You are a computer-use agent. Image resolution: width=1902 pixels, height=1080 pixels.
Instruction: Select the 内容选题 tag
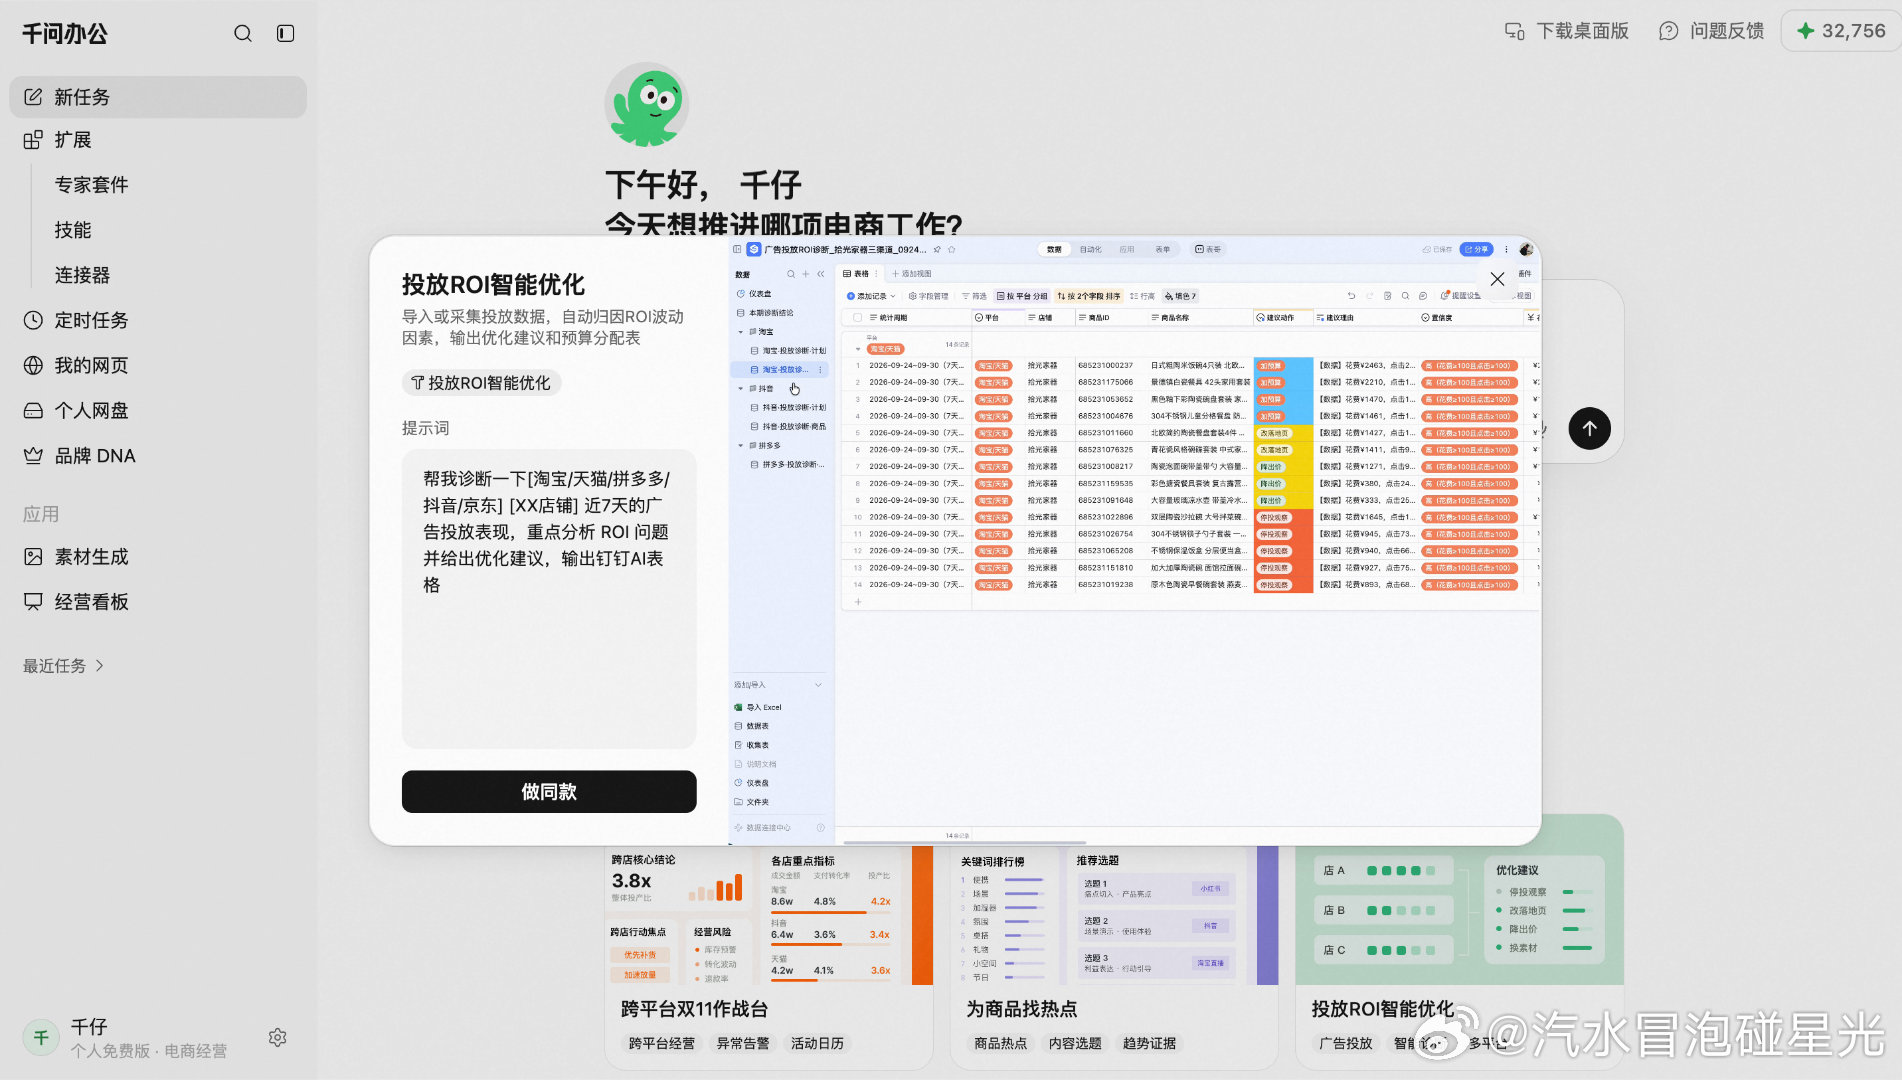tap(1075, 1043)
